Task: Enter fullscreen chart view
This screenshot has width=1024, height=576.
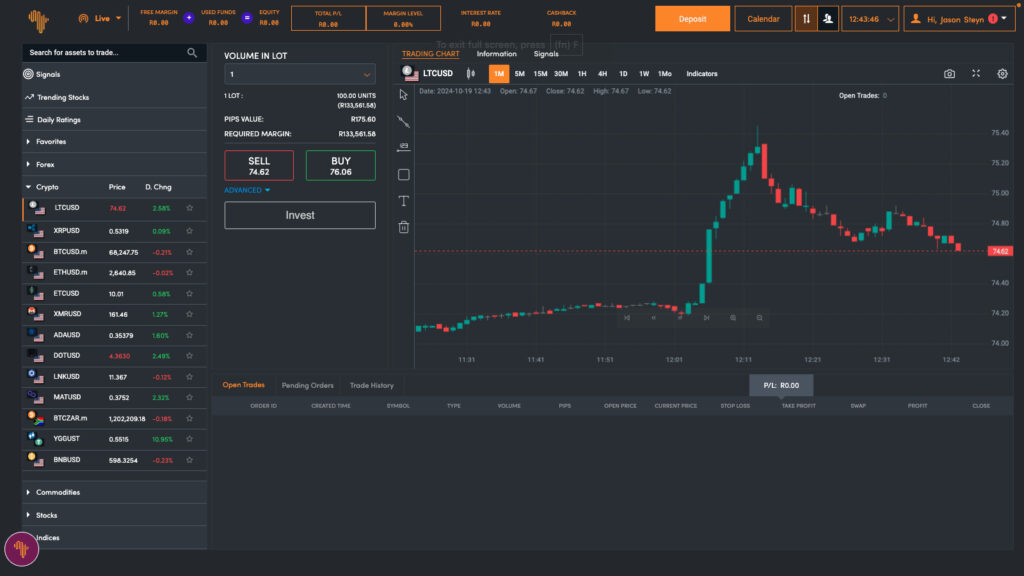Action: [975, 72]
